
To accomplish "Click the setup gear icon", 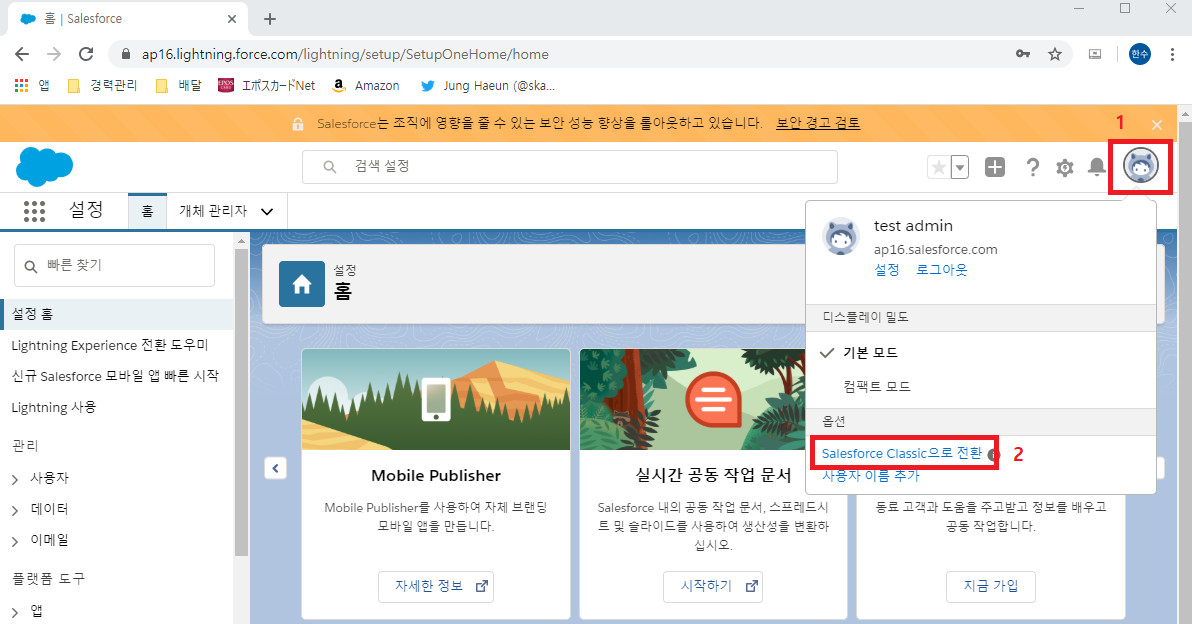I will coord(1064,167).
